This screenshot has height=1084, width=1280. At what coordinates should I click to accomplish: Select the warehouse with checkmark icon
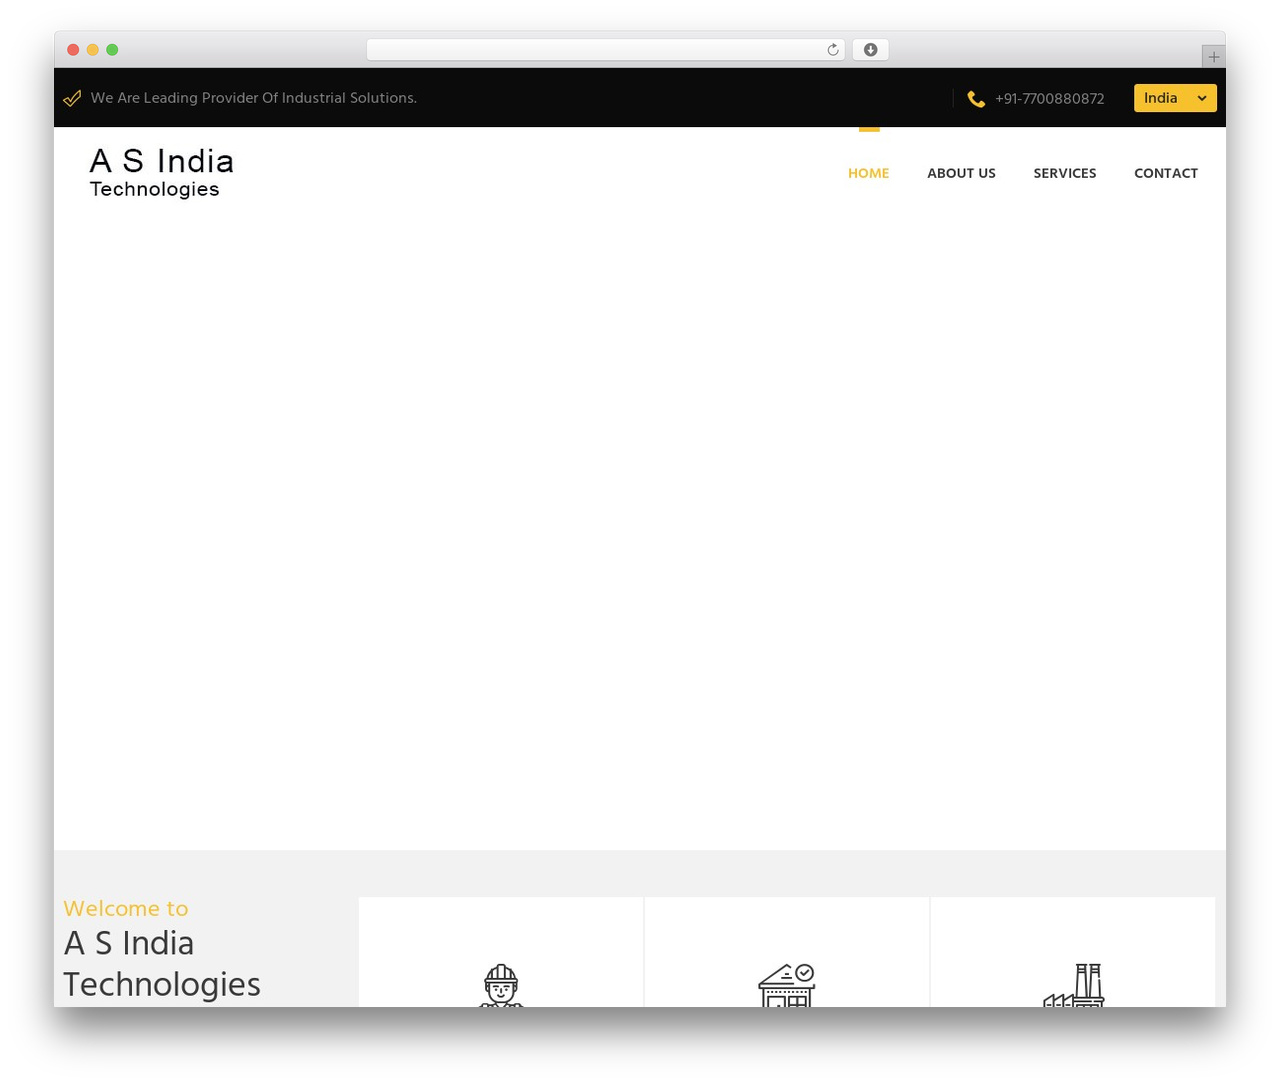coord(787,985)
